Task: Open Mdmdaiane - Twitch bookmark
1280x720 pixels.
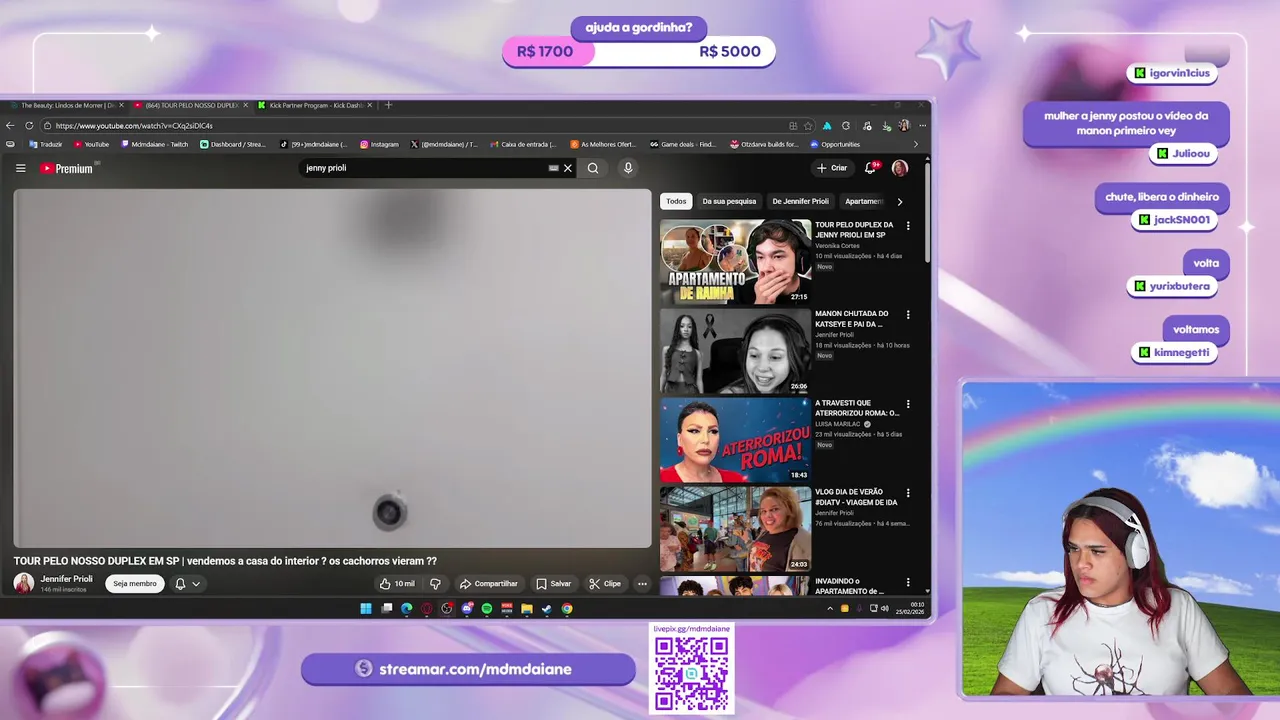Action: [x=153, y=144]
